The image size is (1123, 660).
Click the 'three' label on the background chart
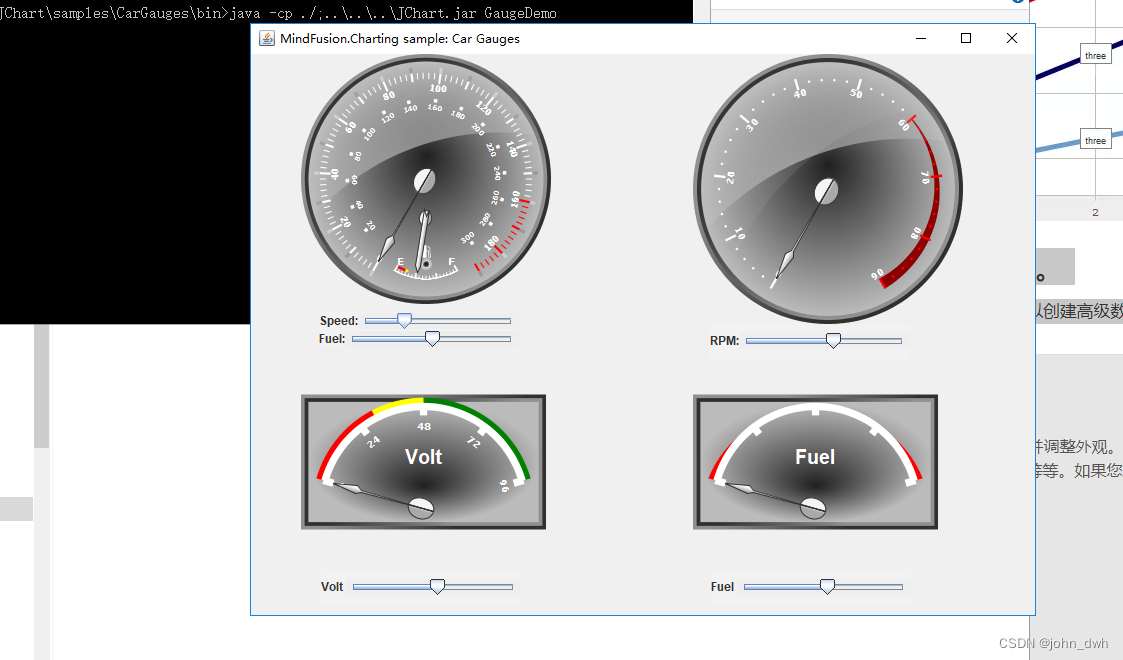pyautogui.click(x=1094, y=55)
